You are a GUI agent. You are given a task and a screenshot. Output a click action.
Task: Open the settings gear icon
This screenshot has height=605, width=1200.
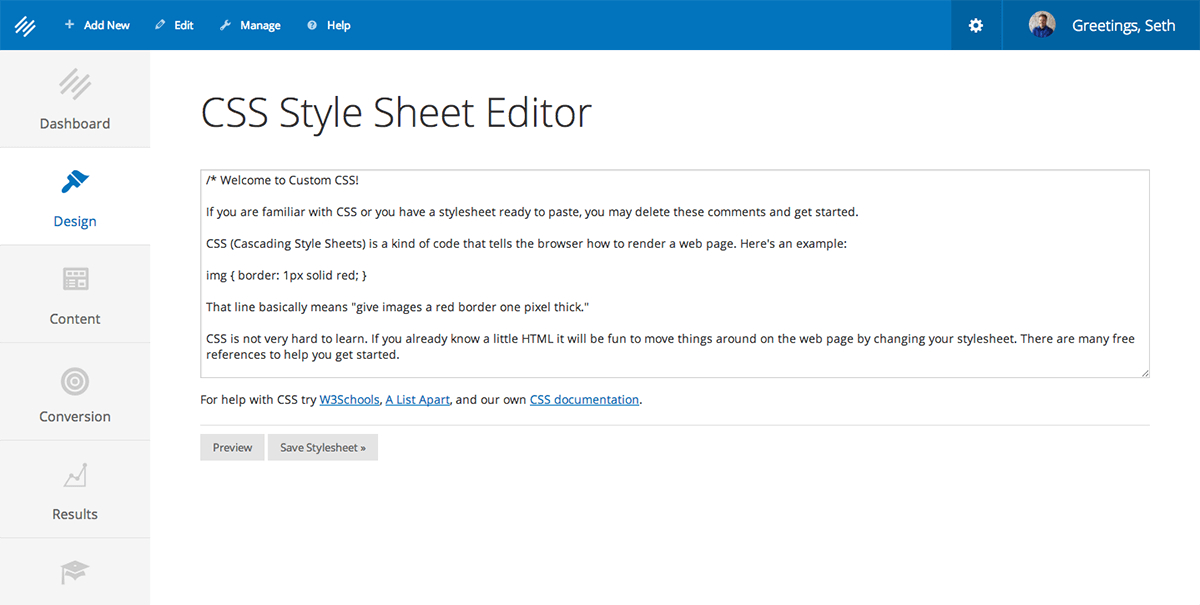976,25
